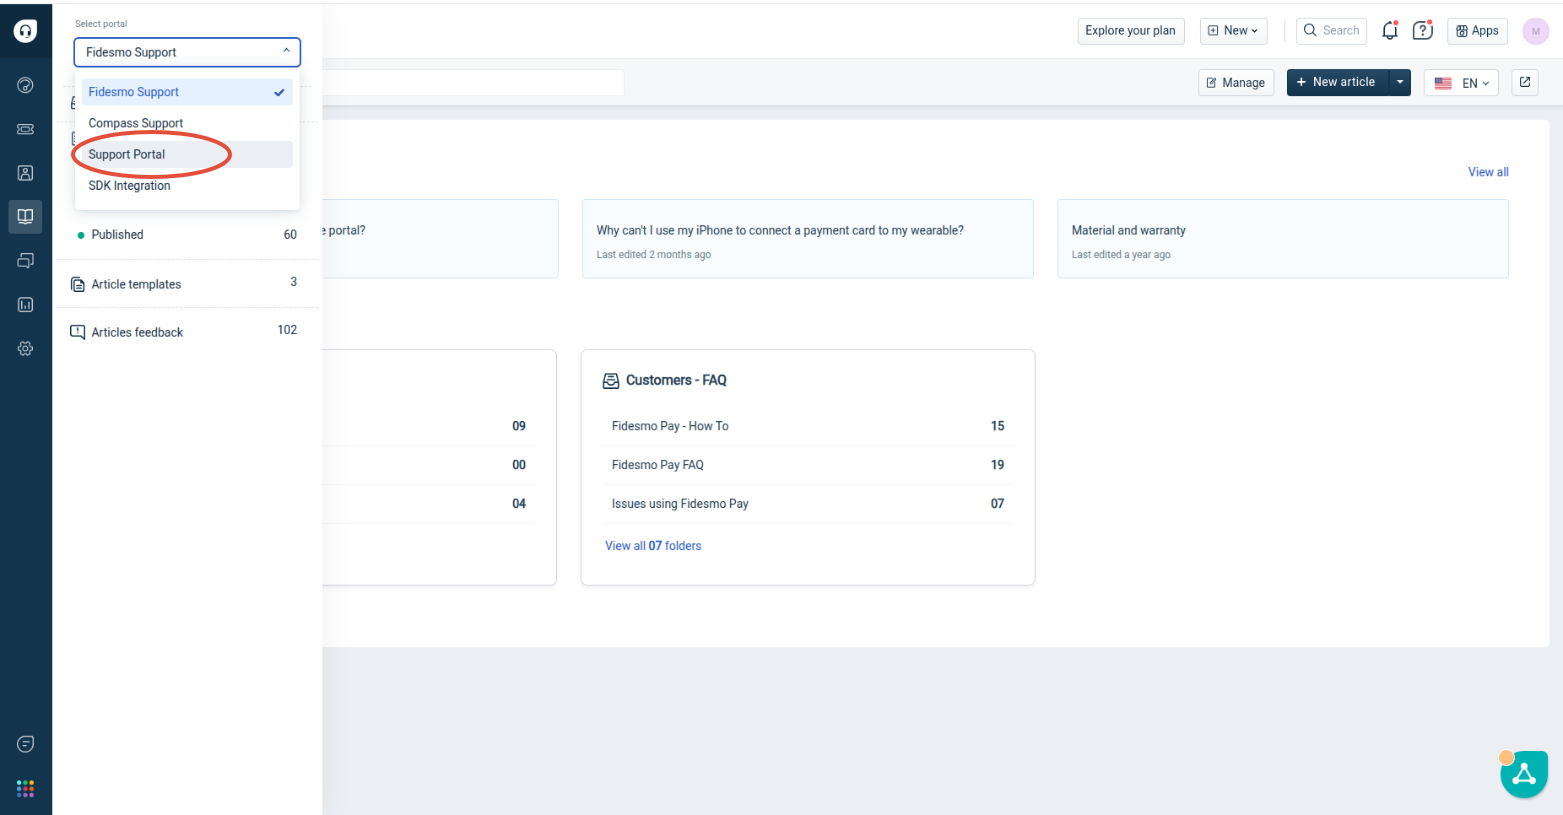Select SDK Integration portal option
The width and height of the screenshot is (1563, 815).
pyautogui.click(x=187, y=185)
